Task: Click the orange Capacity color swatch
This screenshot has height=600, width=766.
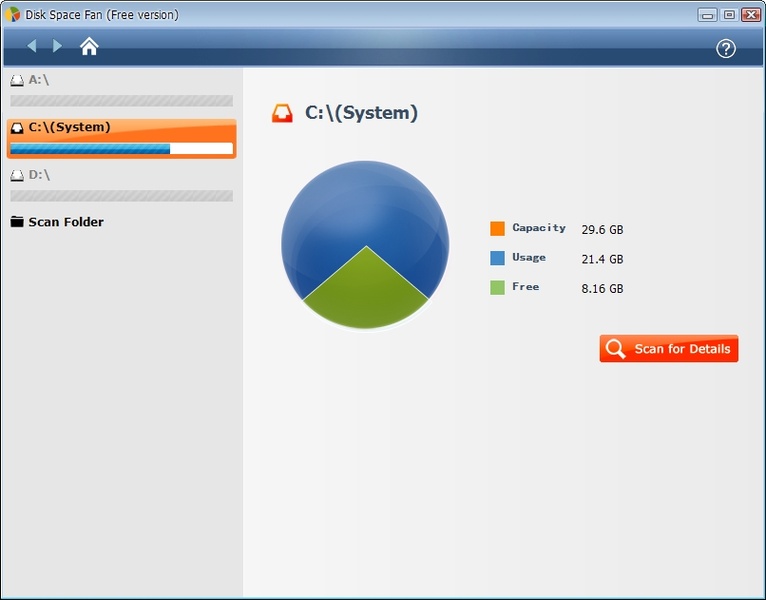Action: [497, 229]
